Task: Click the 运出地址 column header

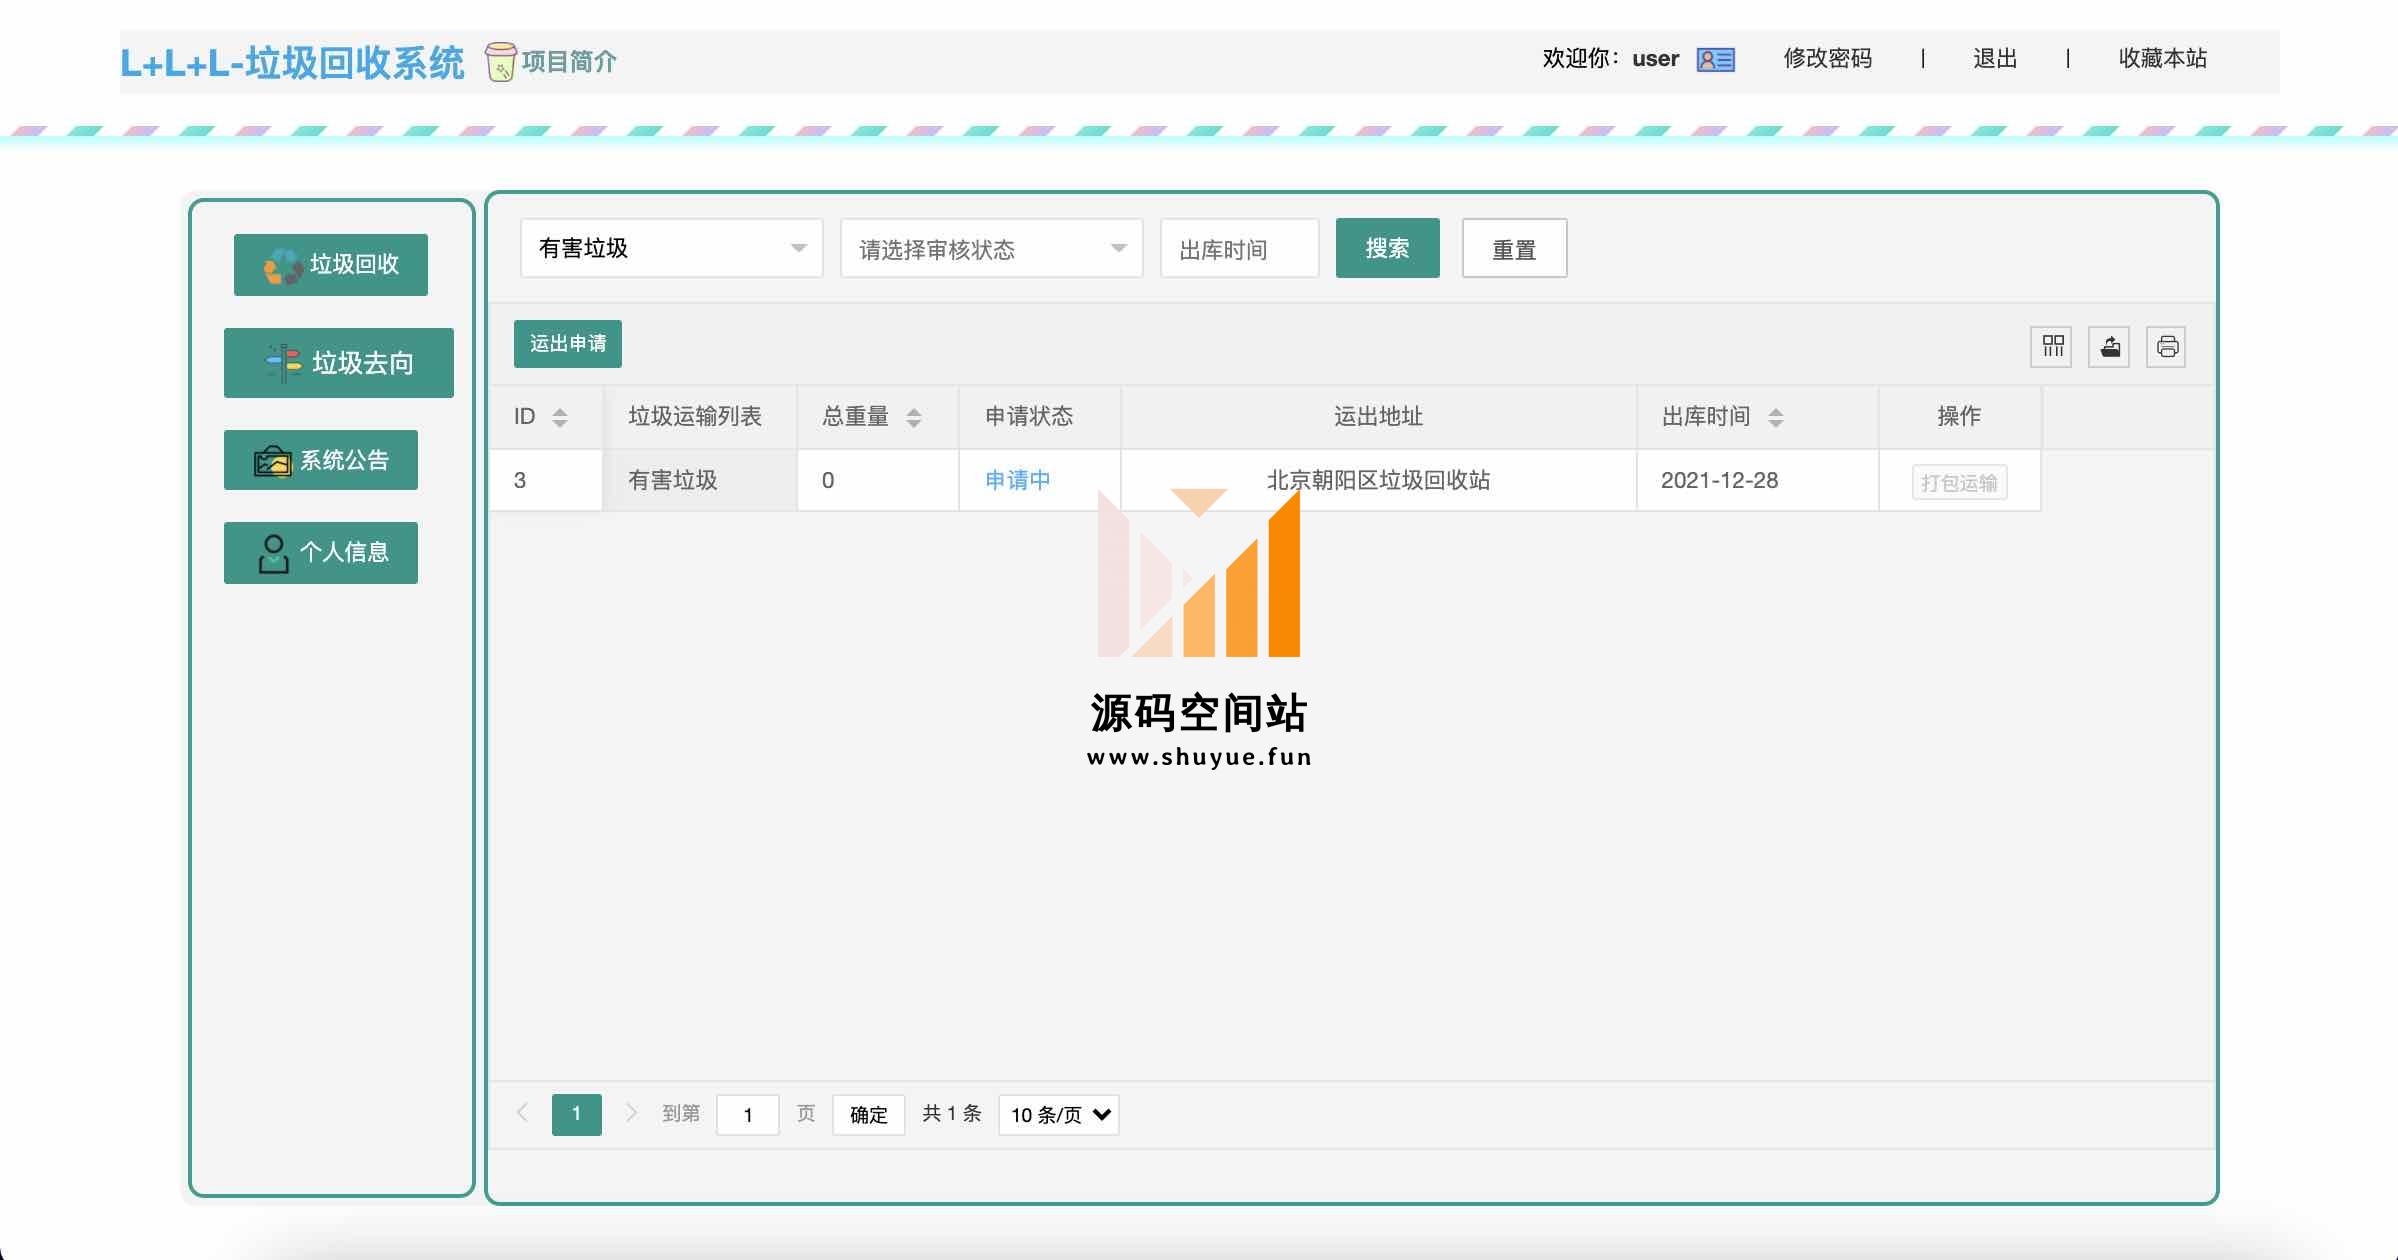Action: click(x=1378, y=417)
